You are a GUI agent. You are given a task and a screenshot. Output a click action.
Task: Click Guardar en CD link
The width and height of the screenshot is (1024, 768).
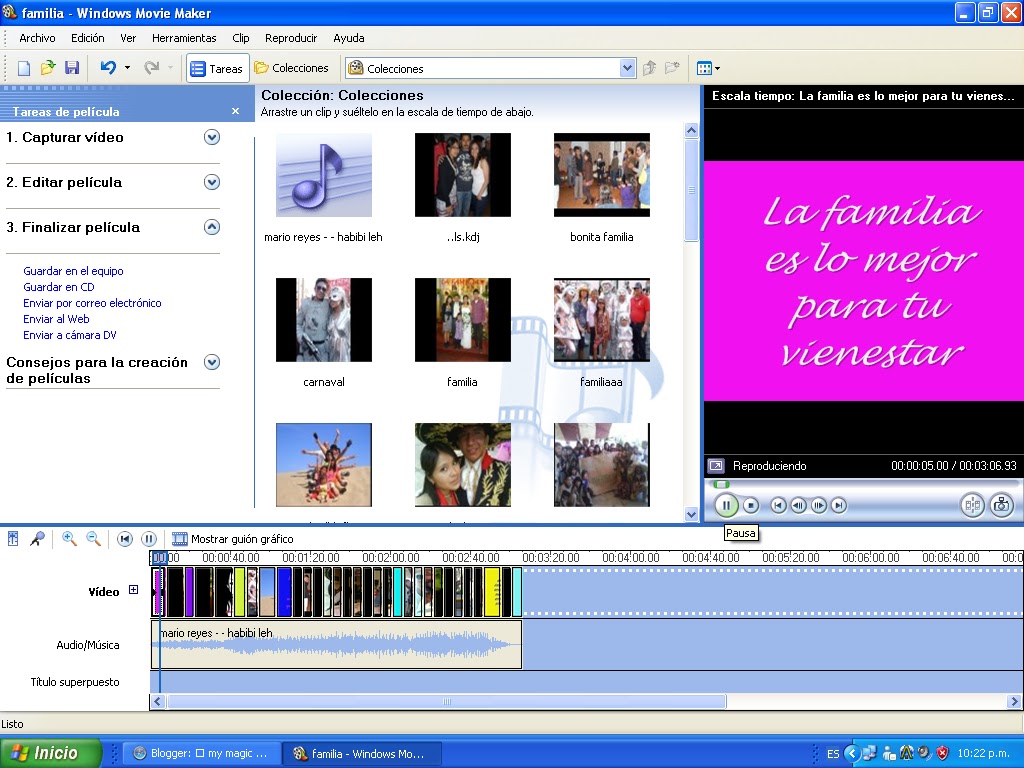(x=59, y=287)
